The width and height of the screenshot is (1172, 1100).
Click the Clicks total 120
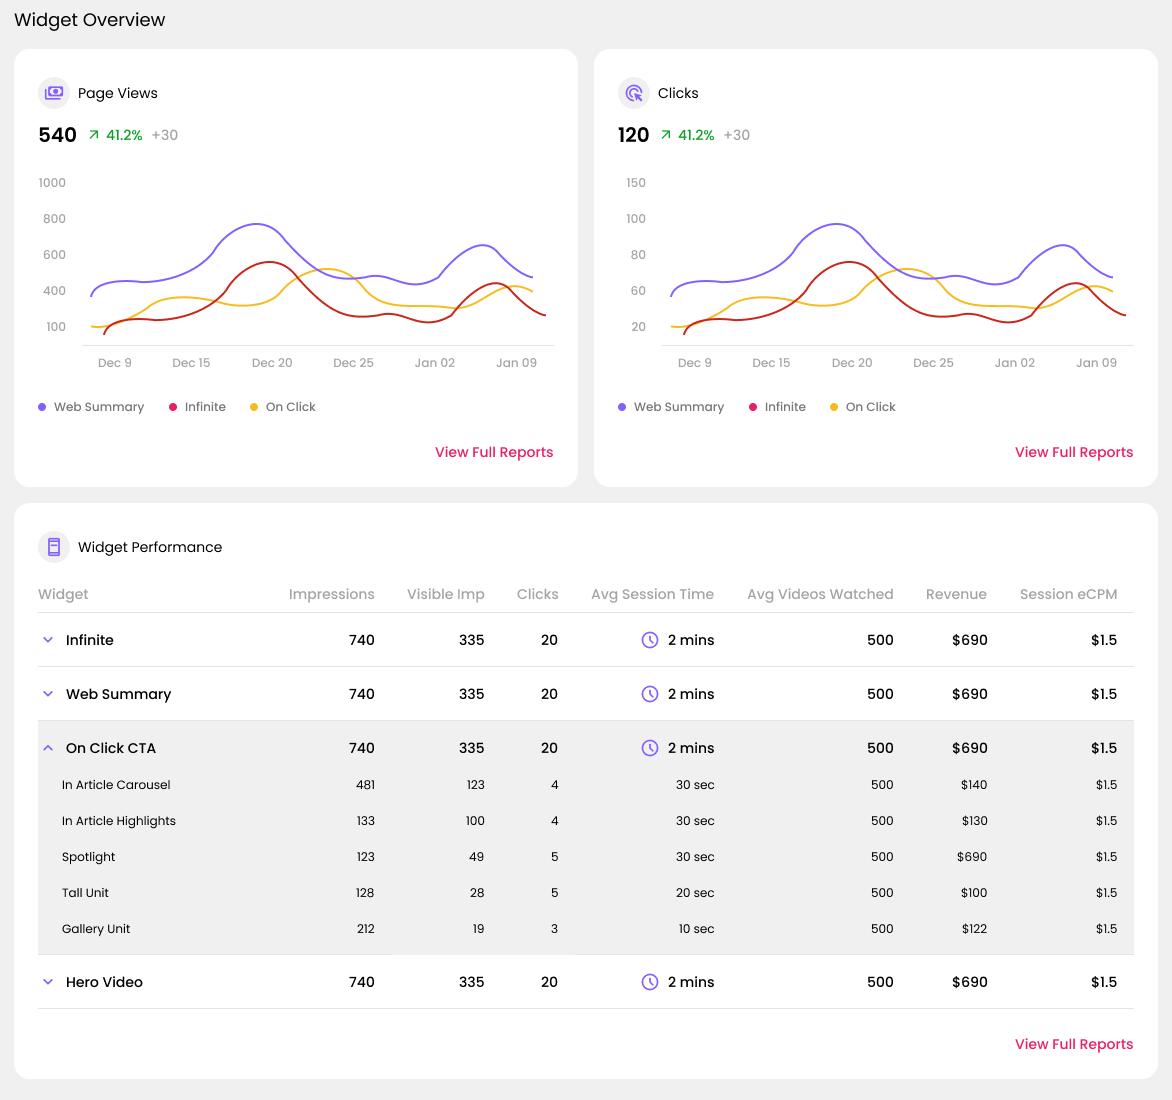633,135
